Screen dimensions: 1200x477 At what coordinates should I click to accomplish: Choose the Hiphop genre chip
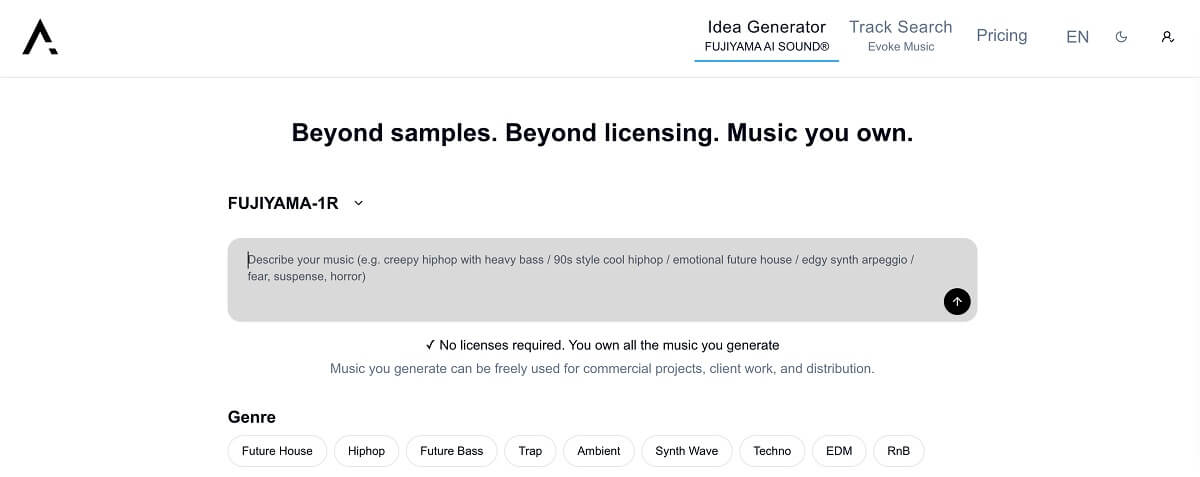(x=366, y=451)
